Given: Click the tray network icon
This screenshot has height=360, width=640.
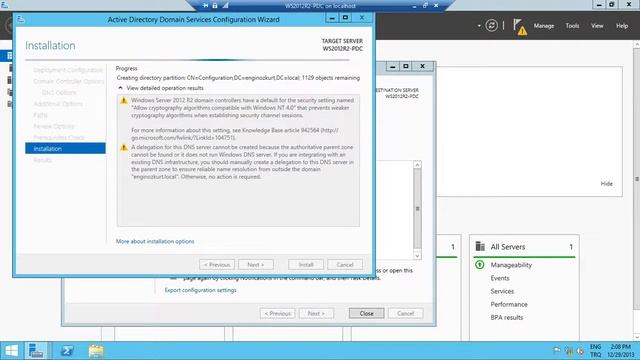Looking at the screenshot, I should point(569,351).
